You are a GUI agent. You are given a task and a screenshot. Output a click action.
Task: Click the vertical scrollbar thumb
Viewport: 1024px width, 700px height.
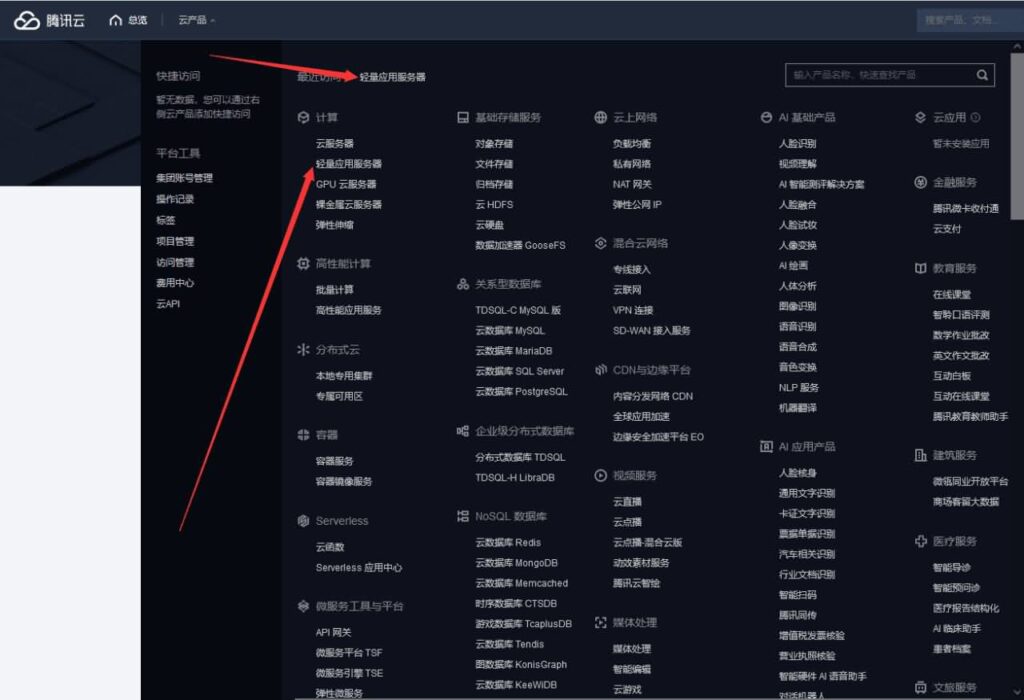click(x=1017, y=136)
